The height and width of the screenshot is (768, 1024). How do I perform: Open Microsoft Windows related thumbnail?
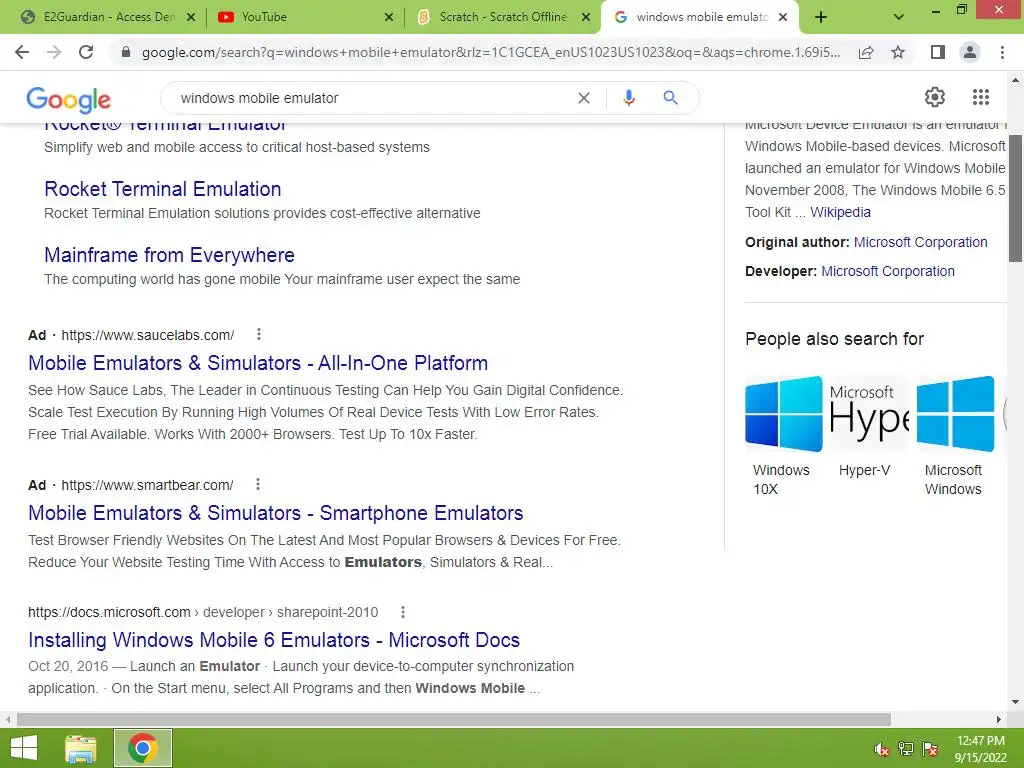point(955,413)
